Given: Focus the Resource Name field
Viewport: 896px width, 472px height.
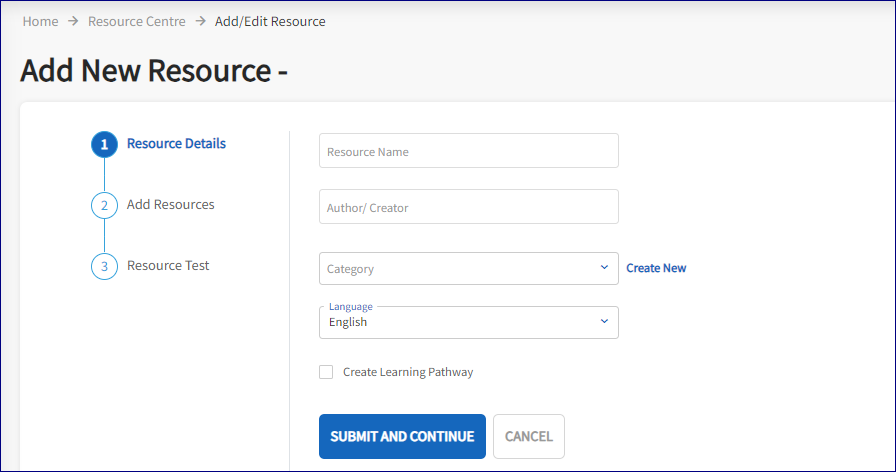Looking at the screenshot, I should (x=469, y=151).
